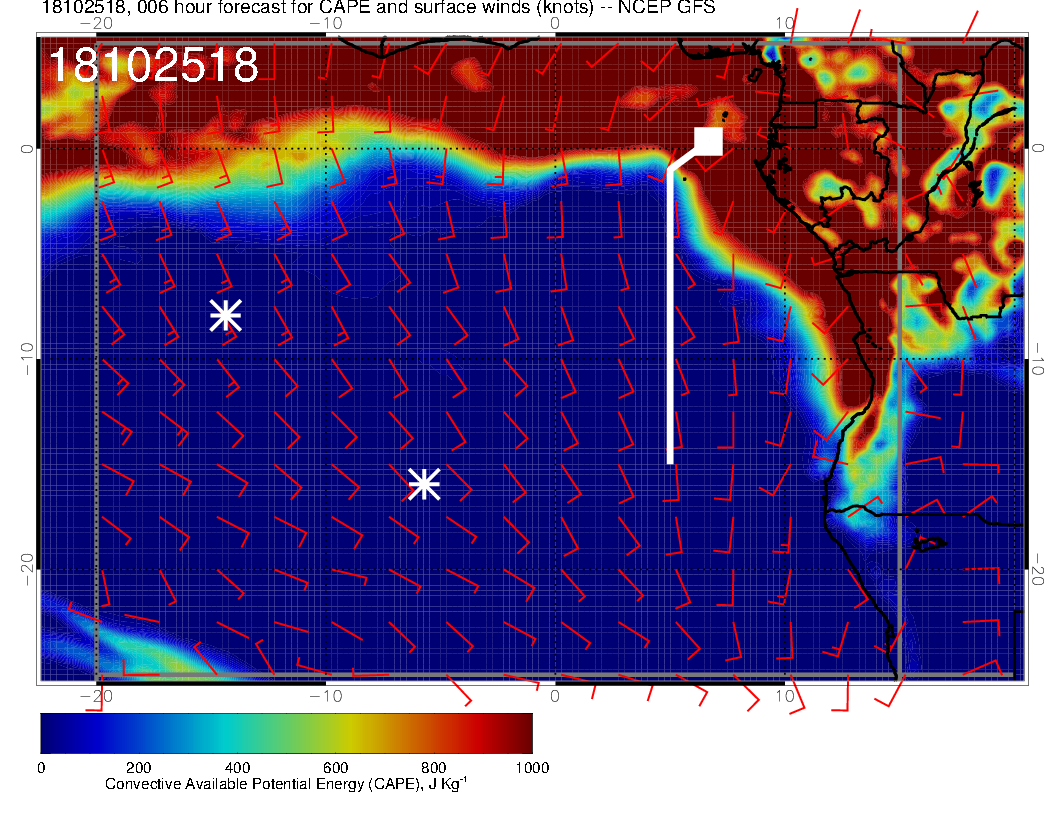This screenshot has width=1056, height=816.
Task: Click the colorbar tick label 200
Action: [138, 767]
